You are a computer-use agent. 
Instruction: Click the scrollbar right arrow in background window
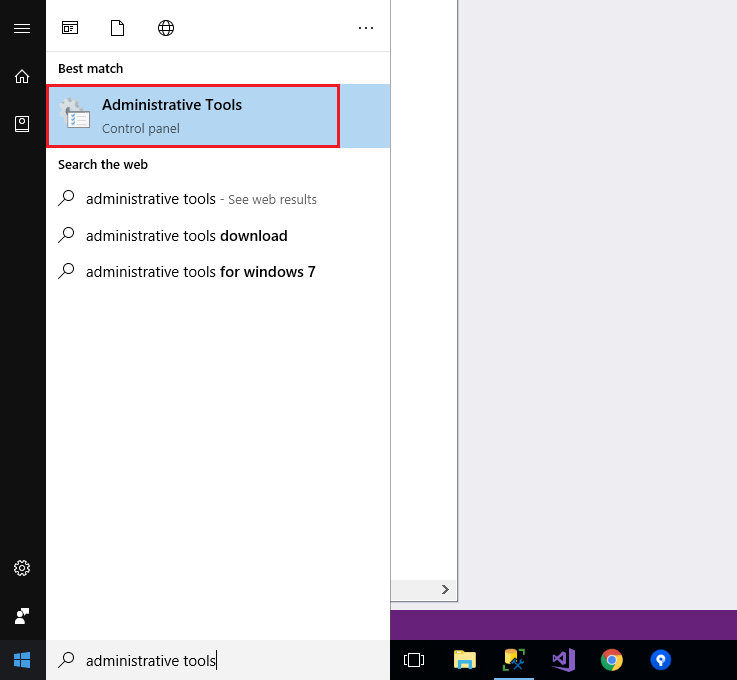[445, 589]
